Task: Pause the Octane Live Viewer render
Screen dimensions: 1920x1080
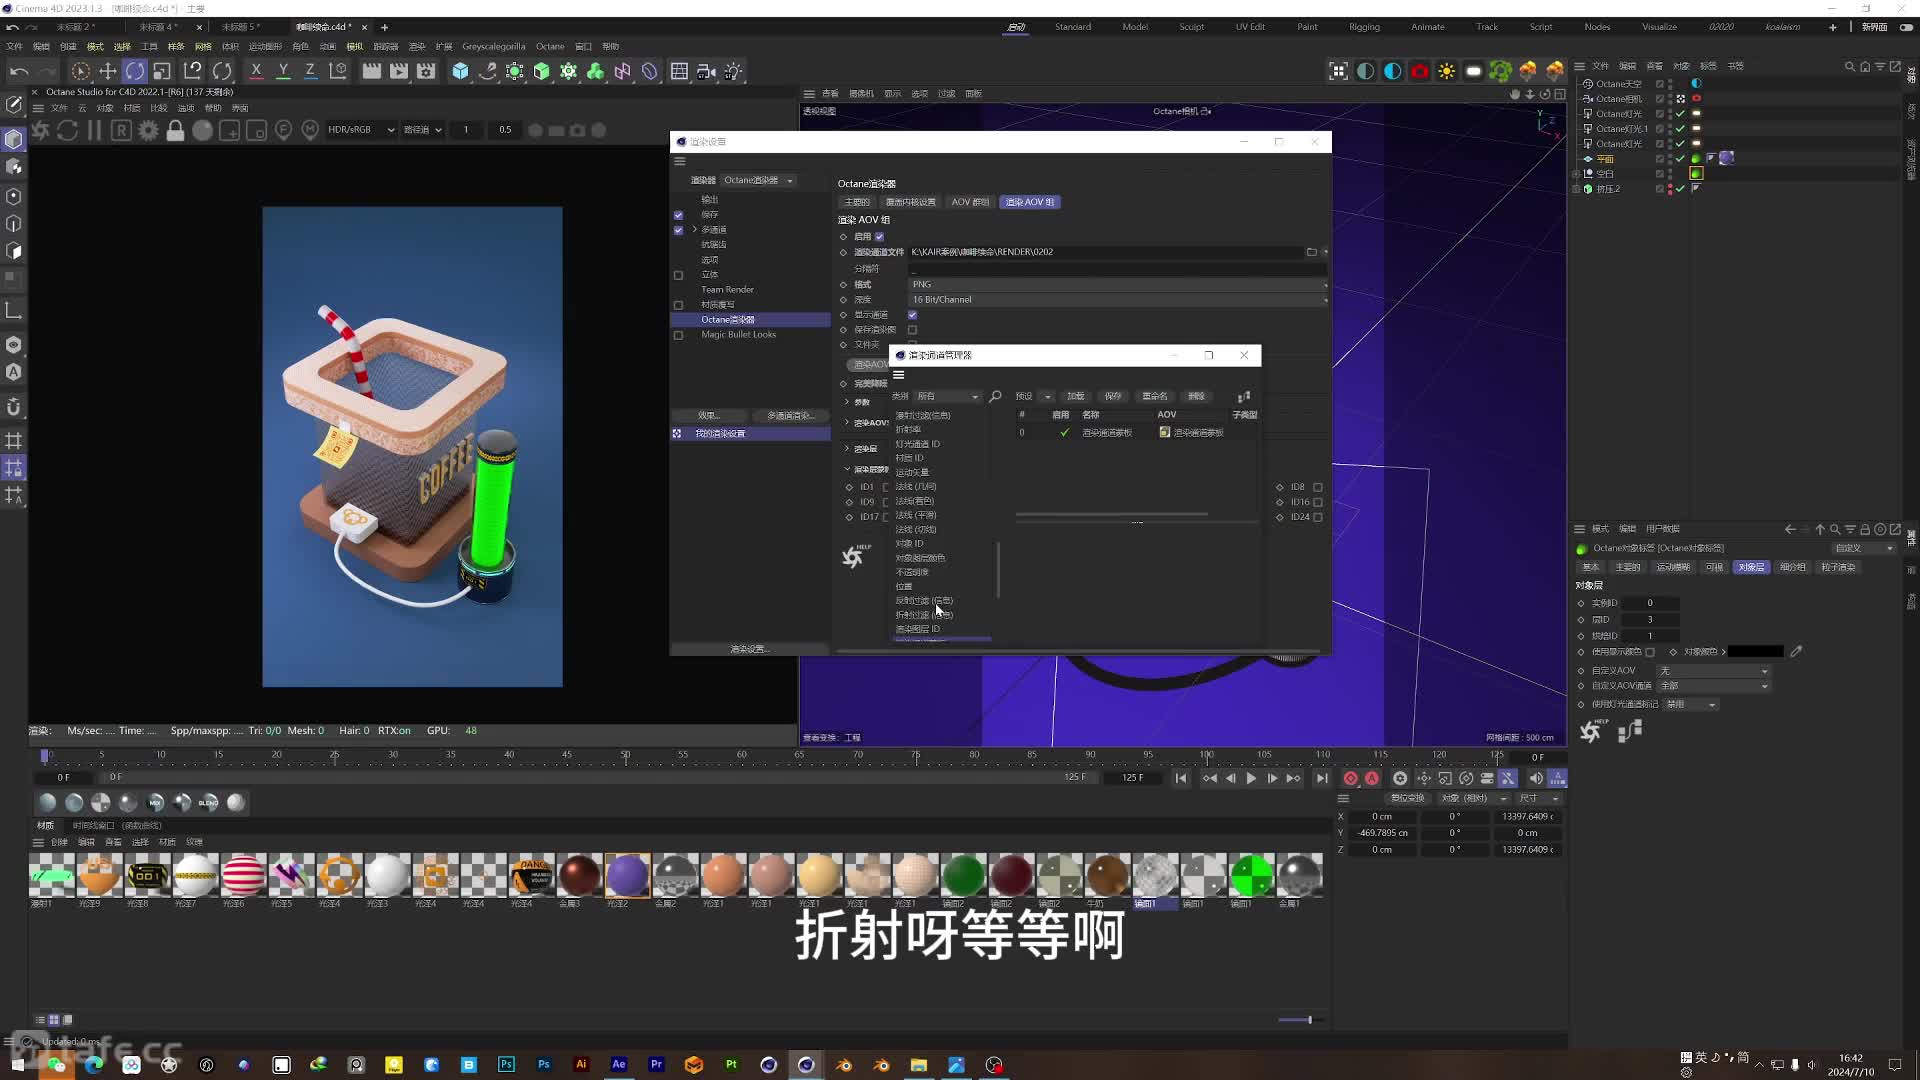Action: pos(94,130)
